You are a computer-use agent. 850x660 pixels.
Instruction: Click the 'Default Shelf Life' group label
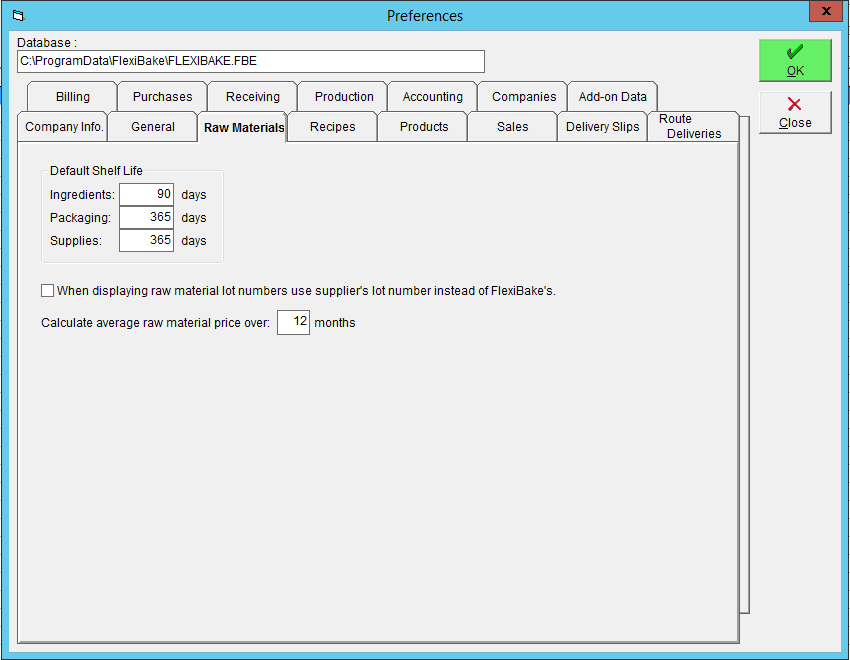[96, 171]
